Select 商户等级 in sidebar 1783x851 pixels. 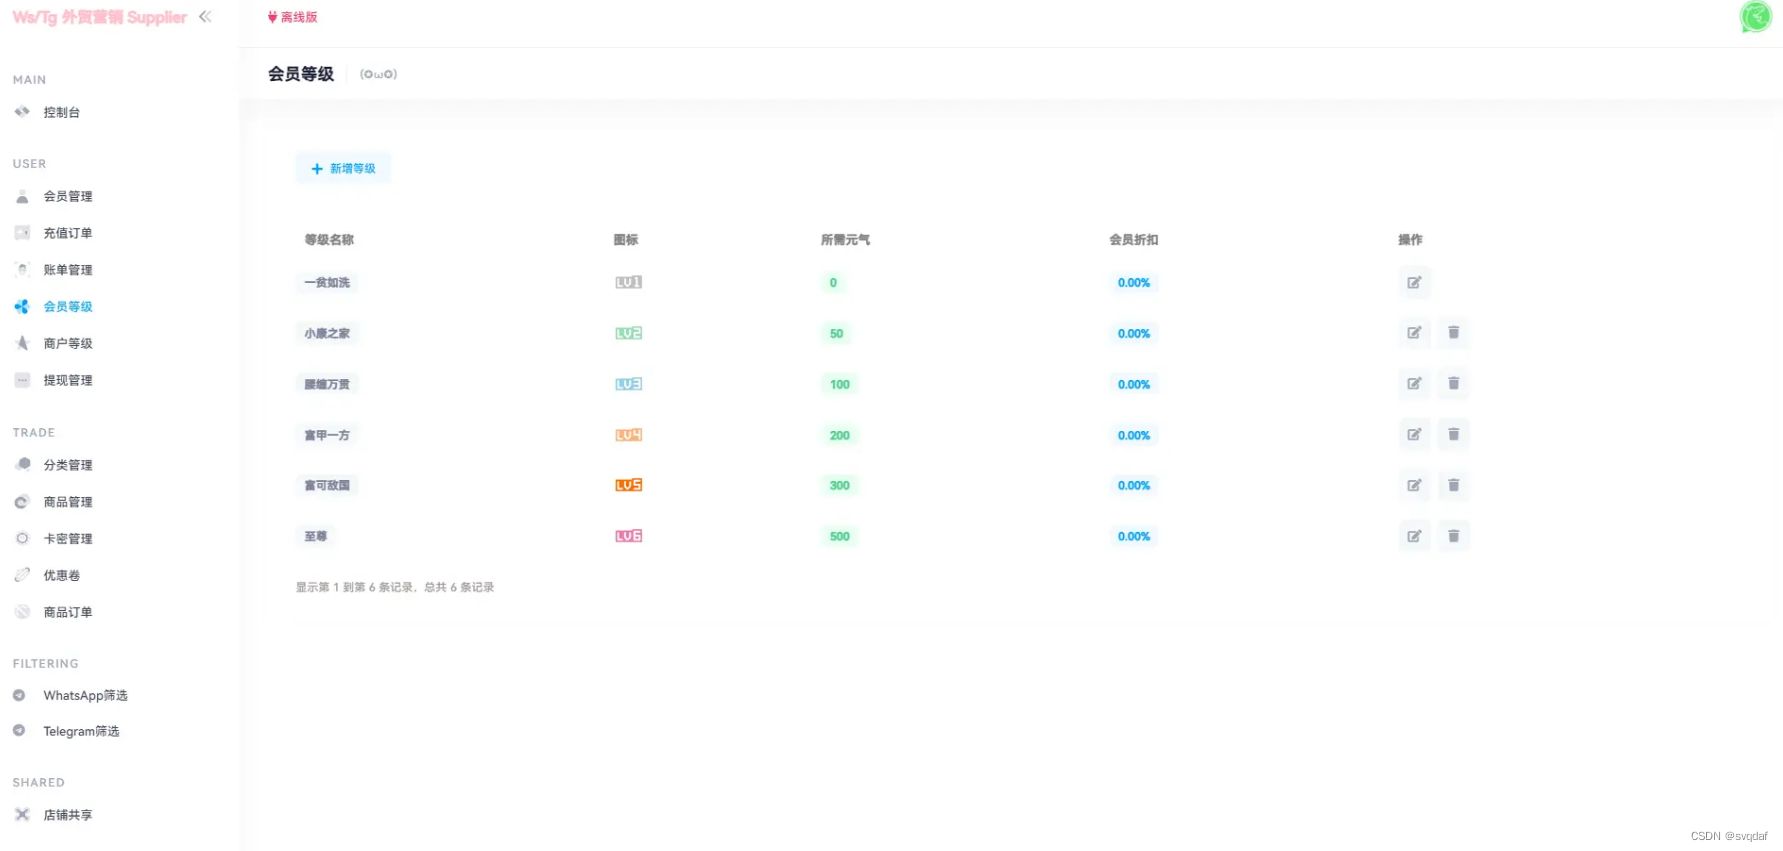[67, 344]
